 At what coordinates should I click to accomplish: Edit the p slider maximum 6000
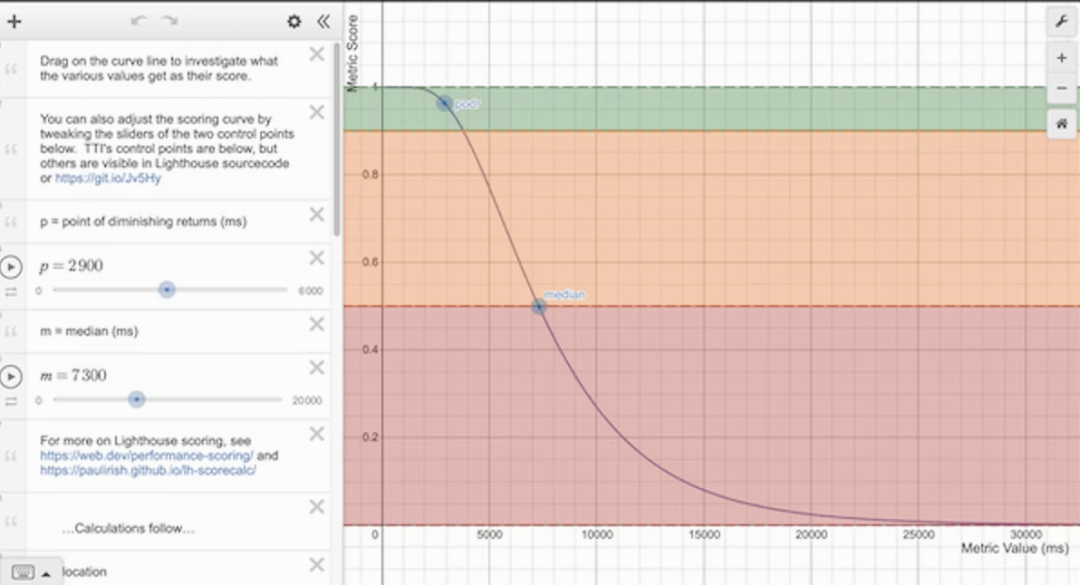tap(311, 291)
